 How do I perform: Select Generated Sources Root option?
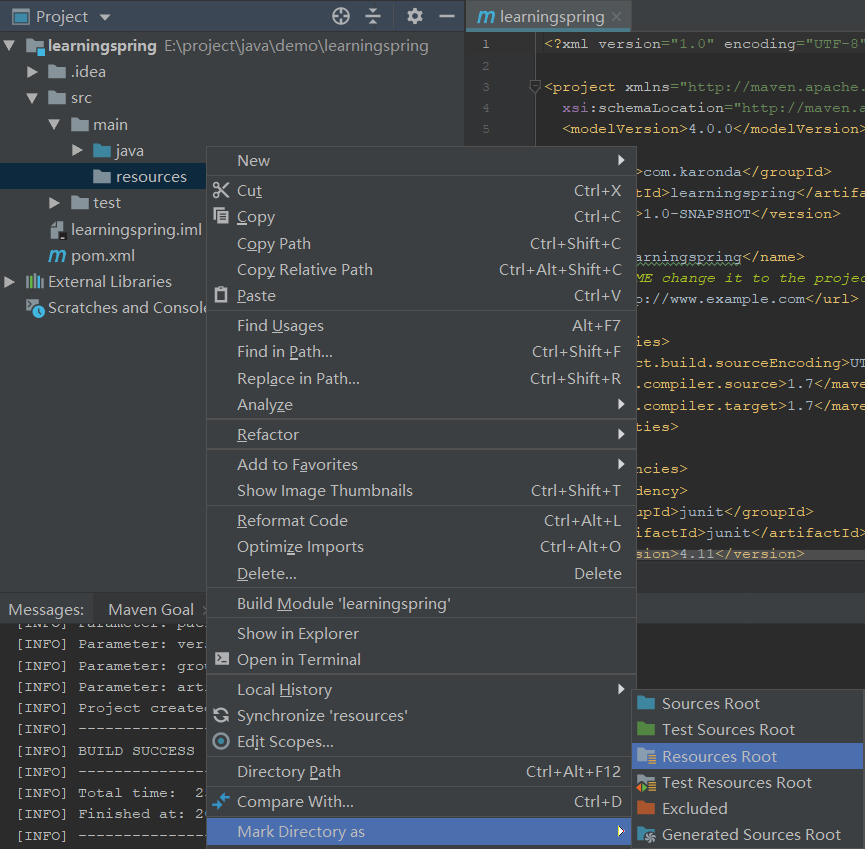[x=751, y=834]
